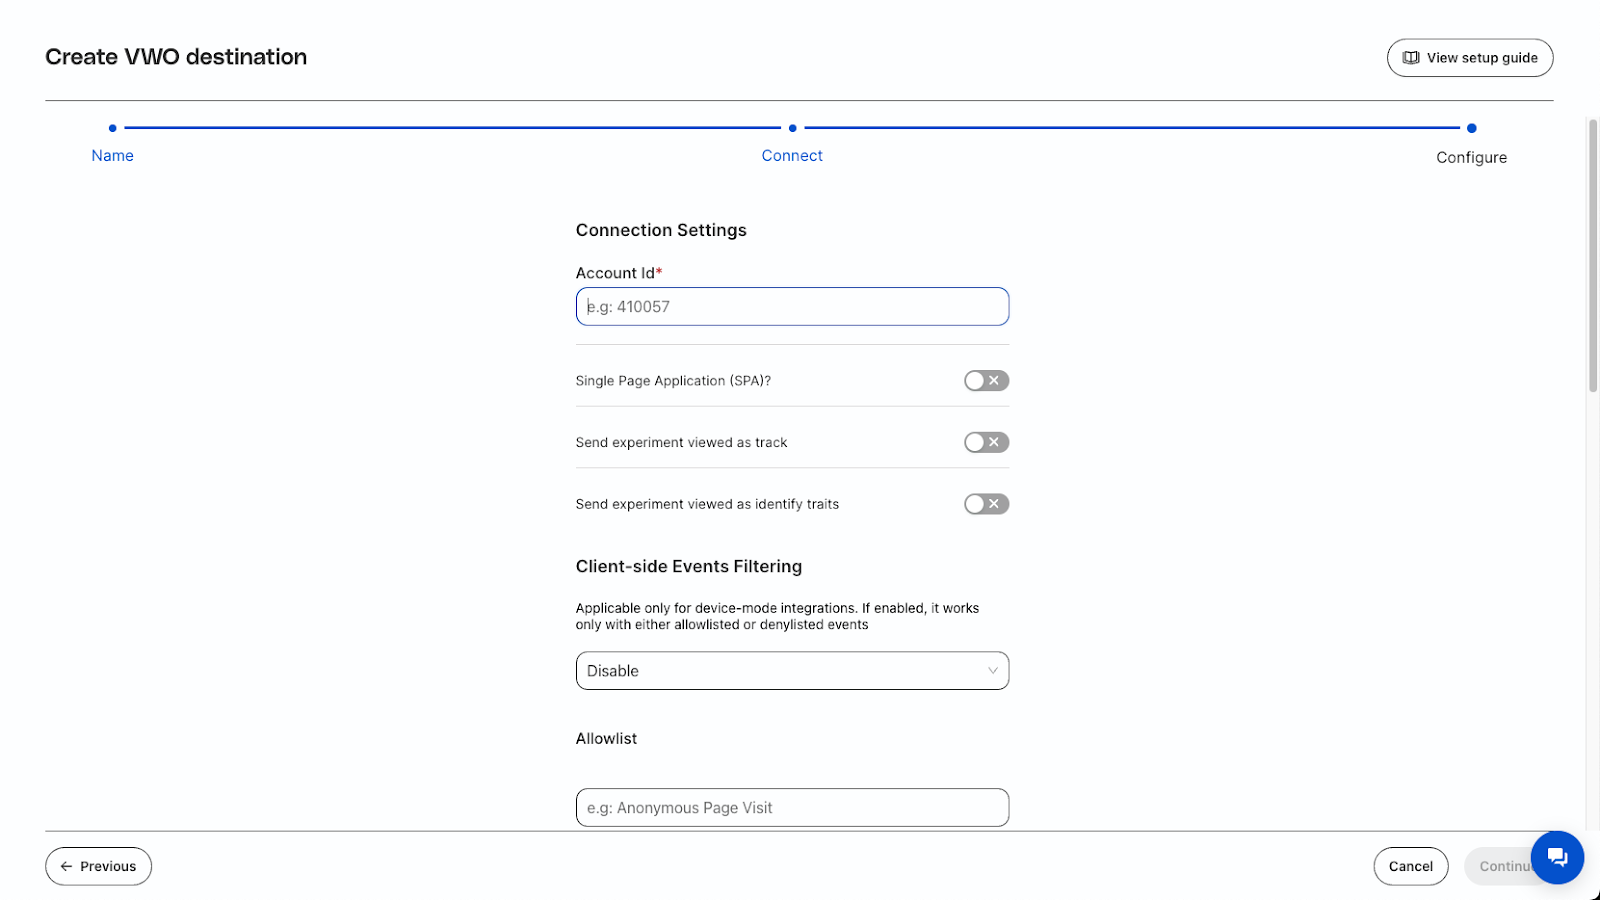1600x900 pixels.
Task: Go to the Connect step
Action: tap(792, 155)
